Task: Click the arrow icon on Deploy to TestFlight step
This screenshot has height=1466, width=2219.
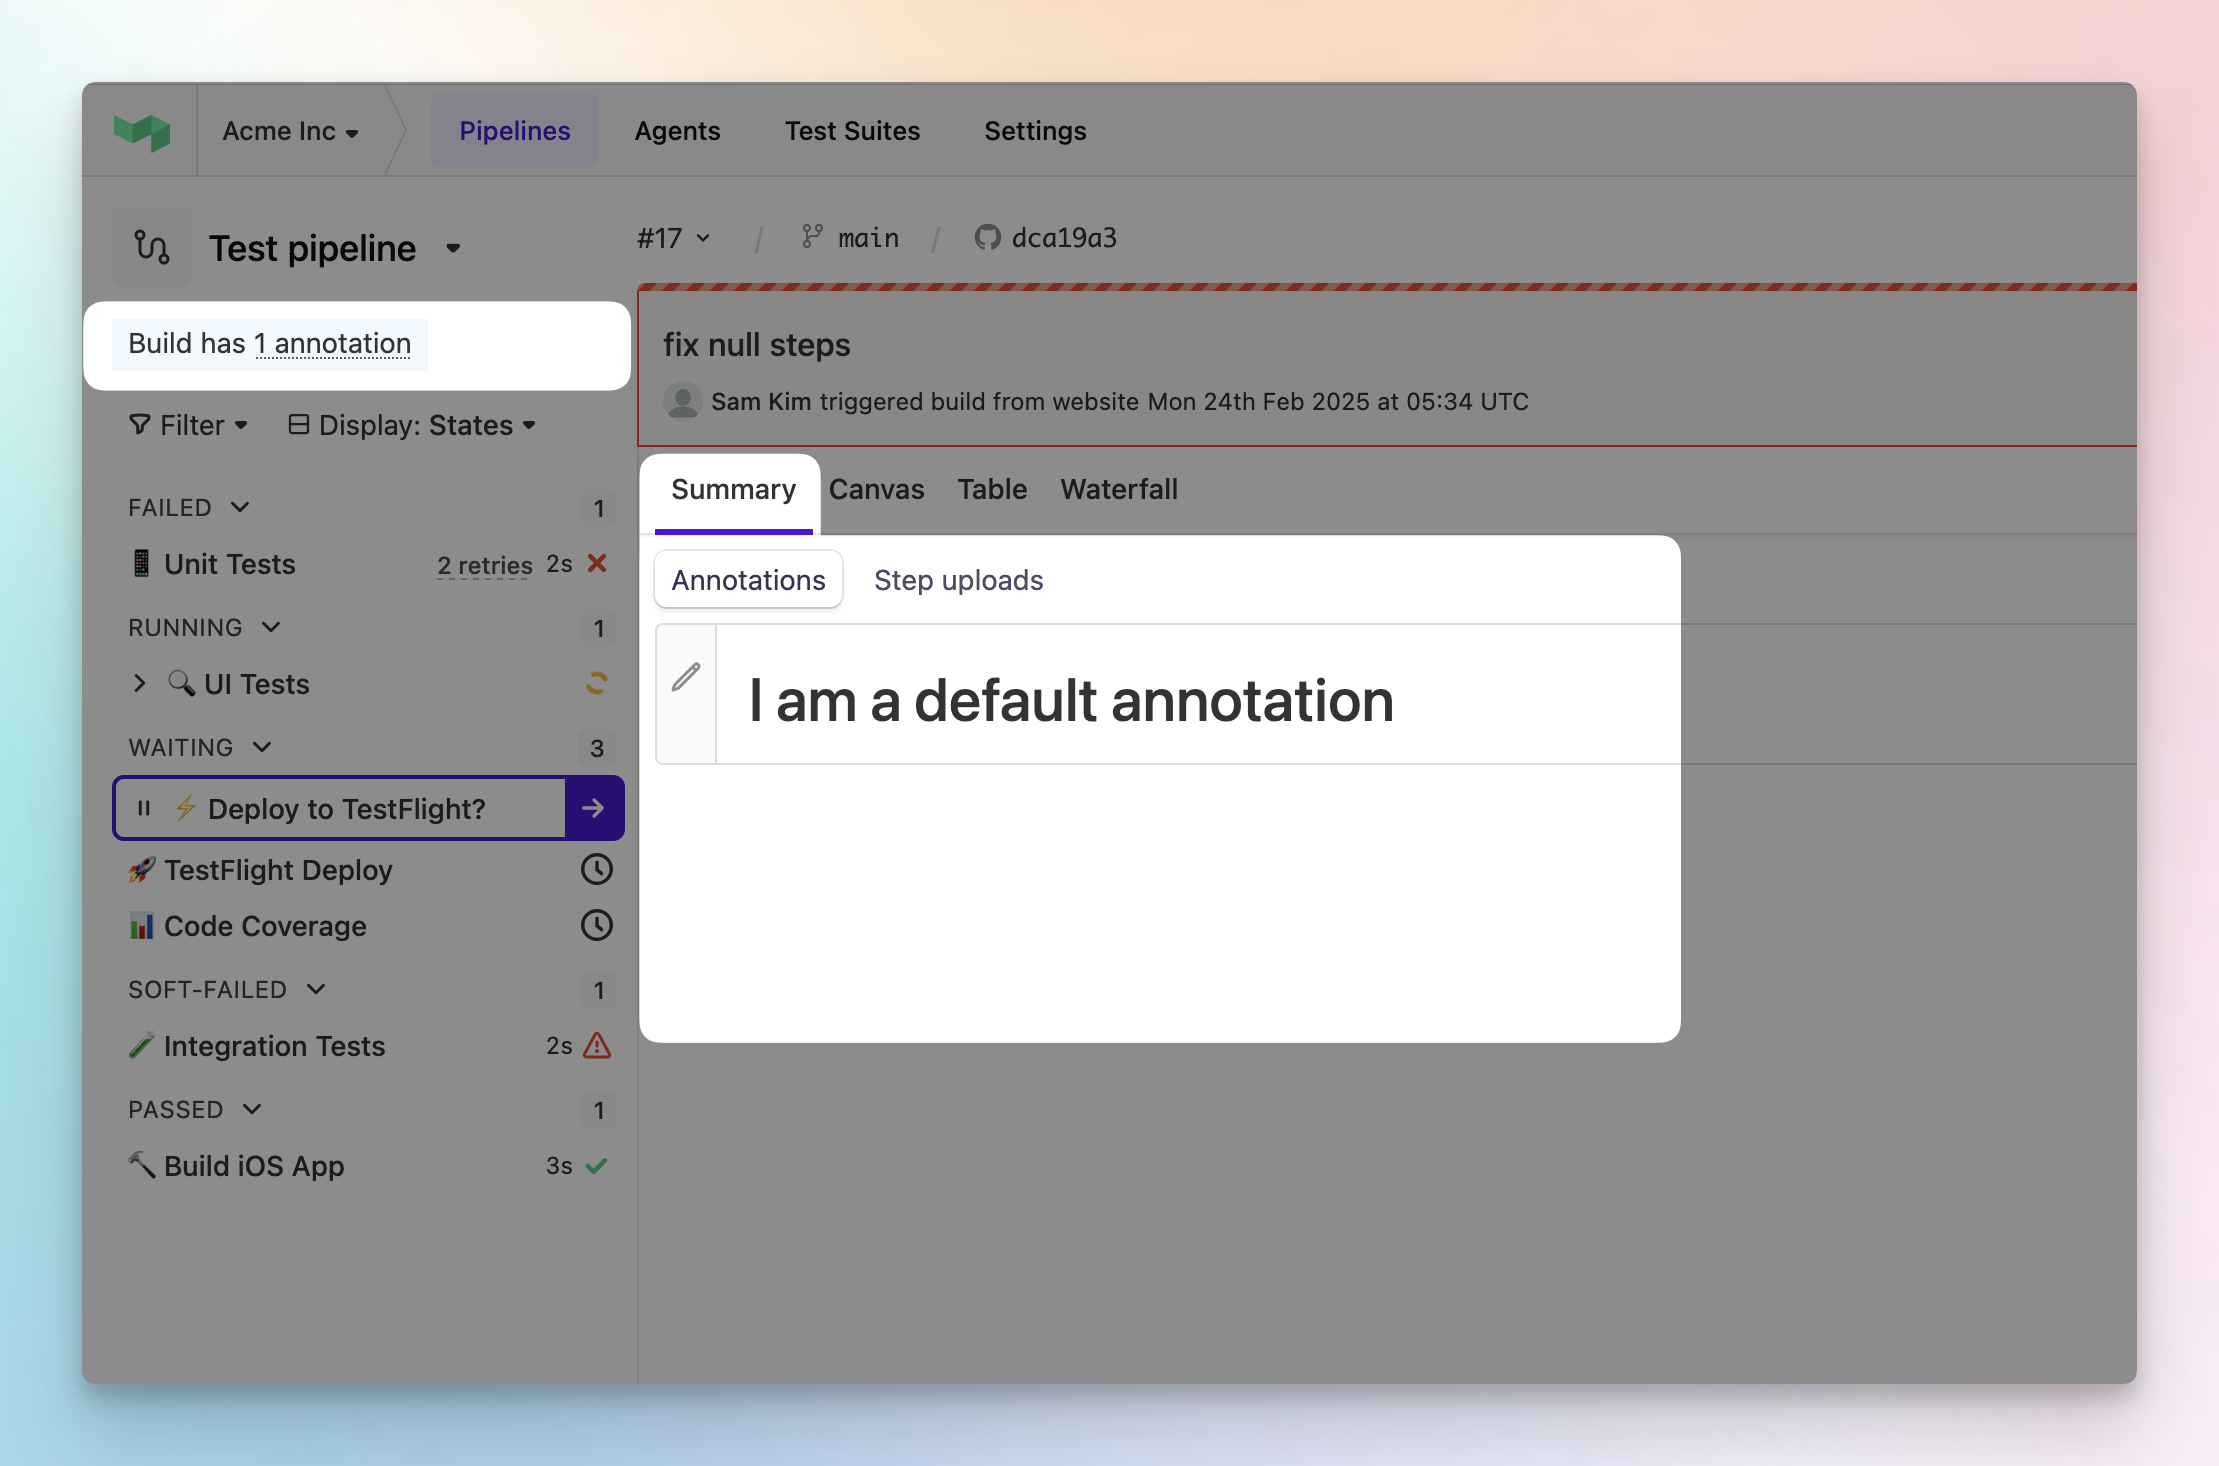Action: coord(594,807)
